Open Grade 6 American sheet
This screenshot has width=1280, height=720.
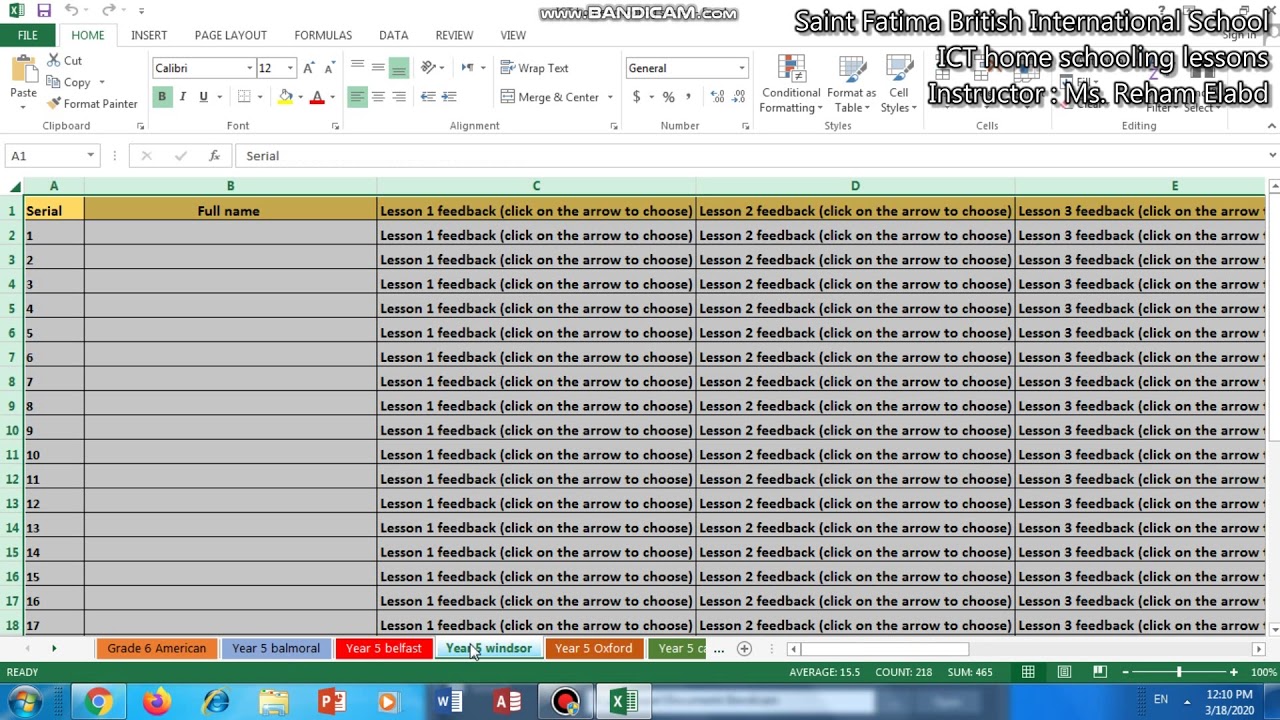(x=157, y=649)
